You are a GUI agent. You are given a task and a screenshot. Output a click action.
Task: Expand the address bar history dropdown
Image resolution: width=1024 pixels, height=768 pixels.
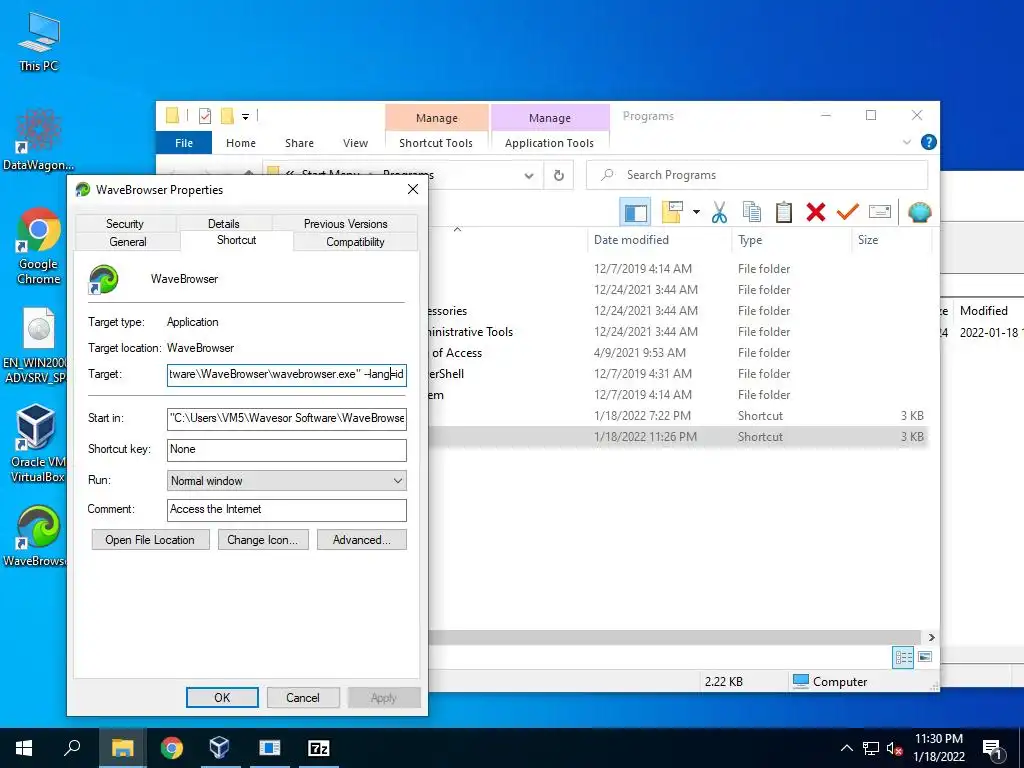tap(529, 175)
